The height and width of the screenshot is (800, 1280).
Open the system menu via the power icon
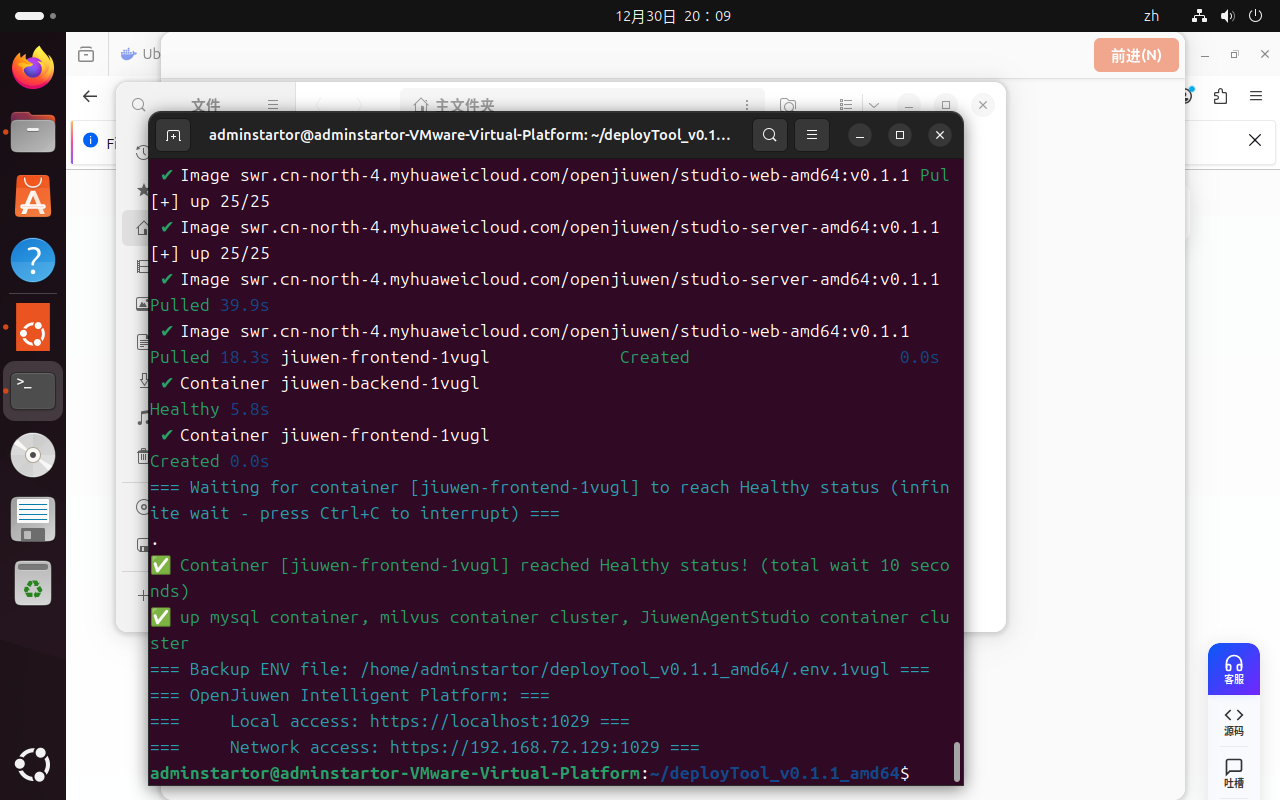(1256, 16)
